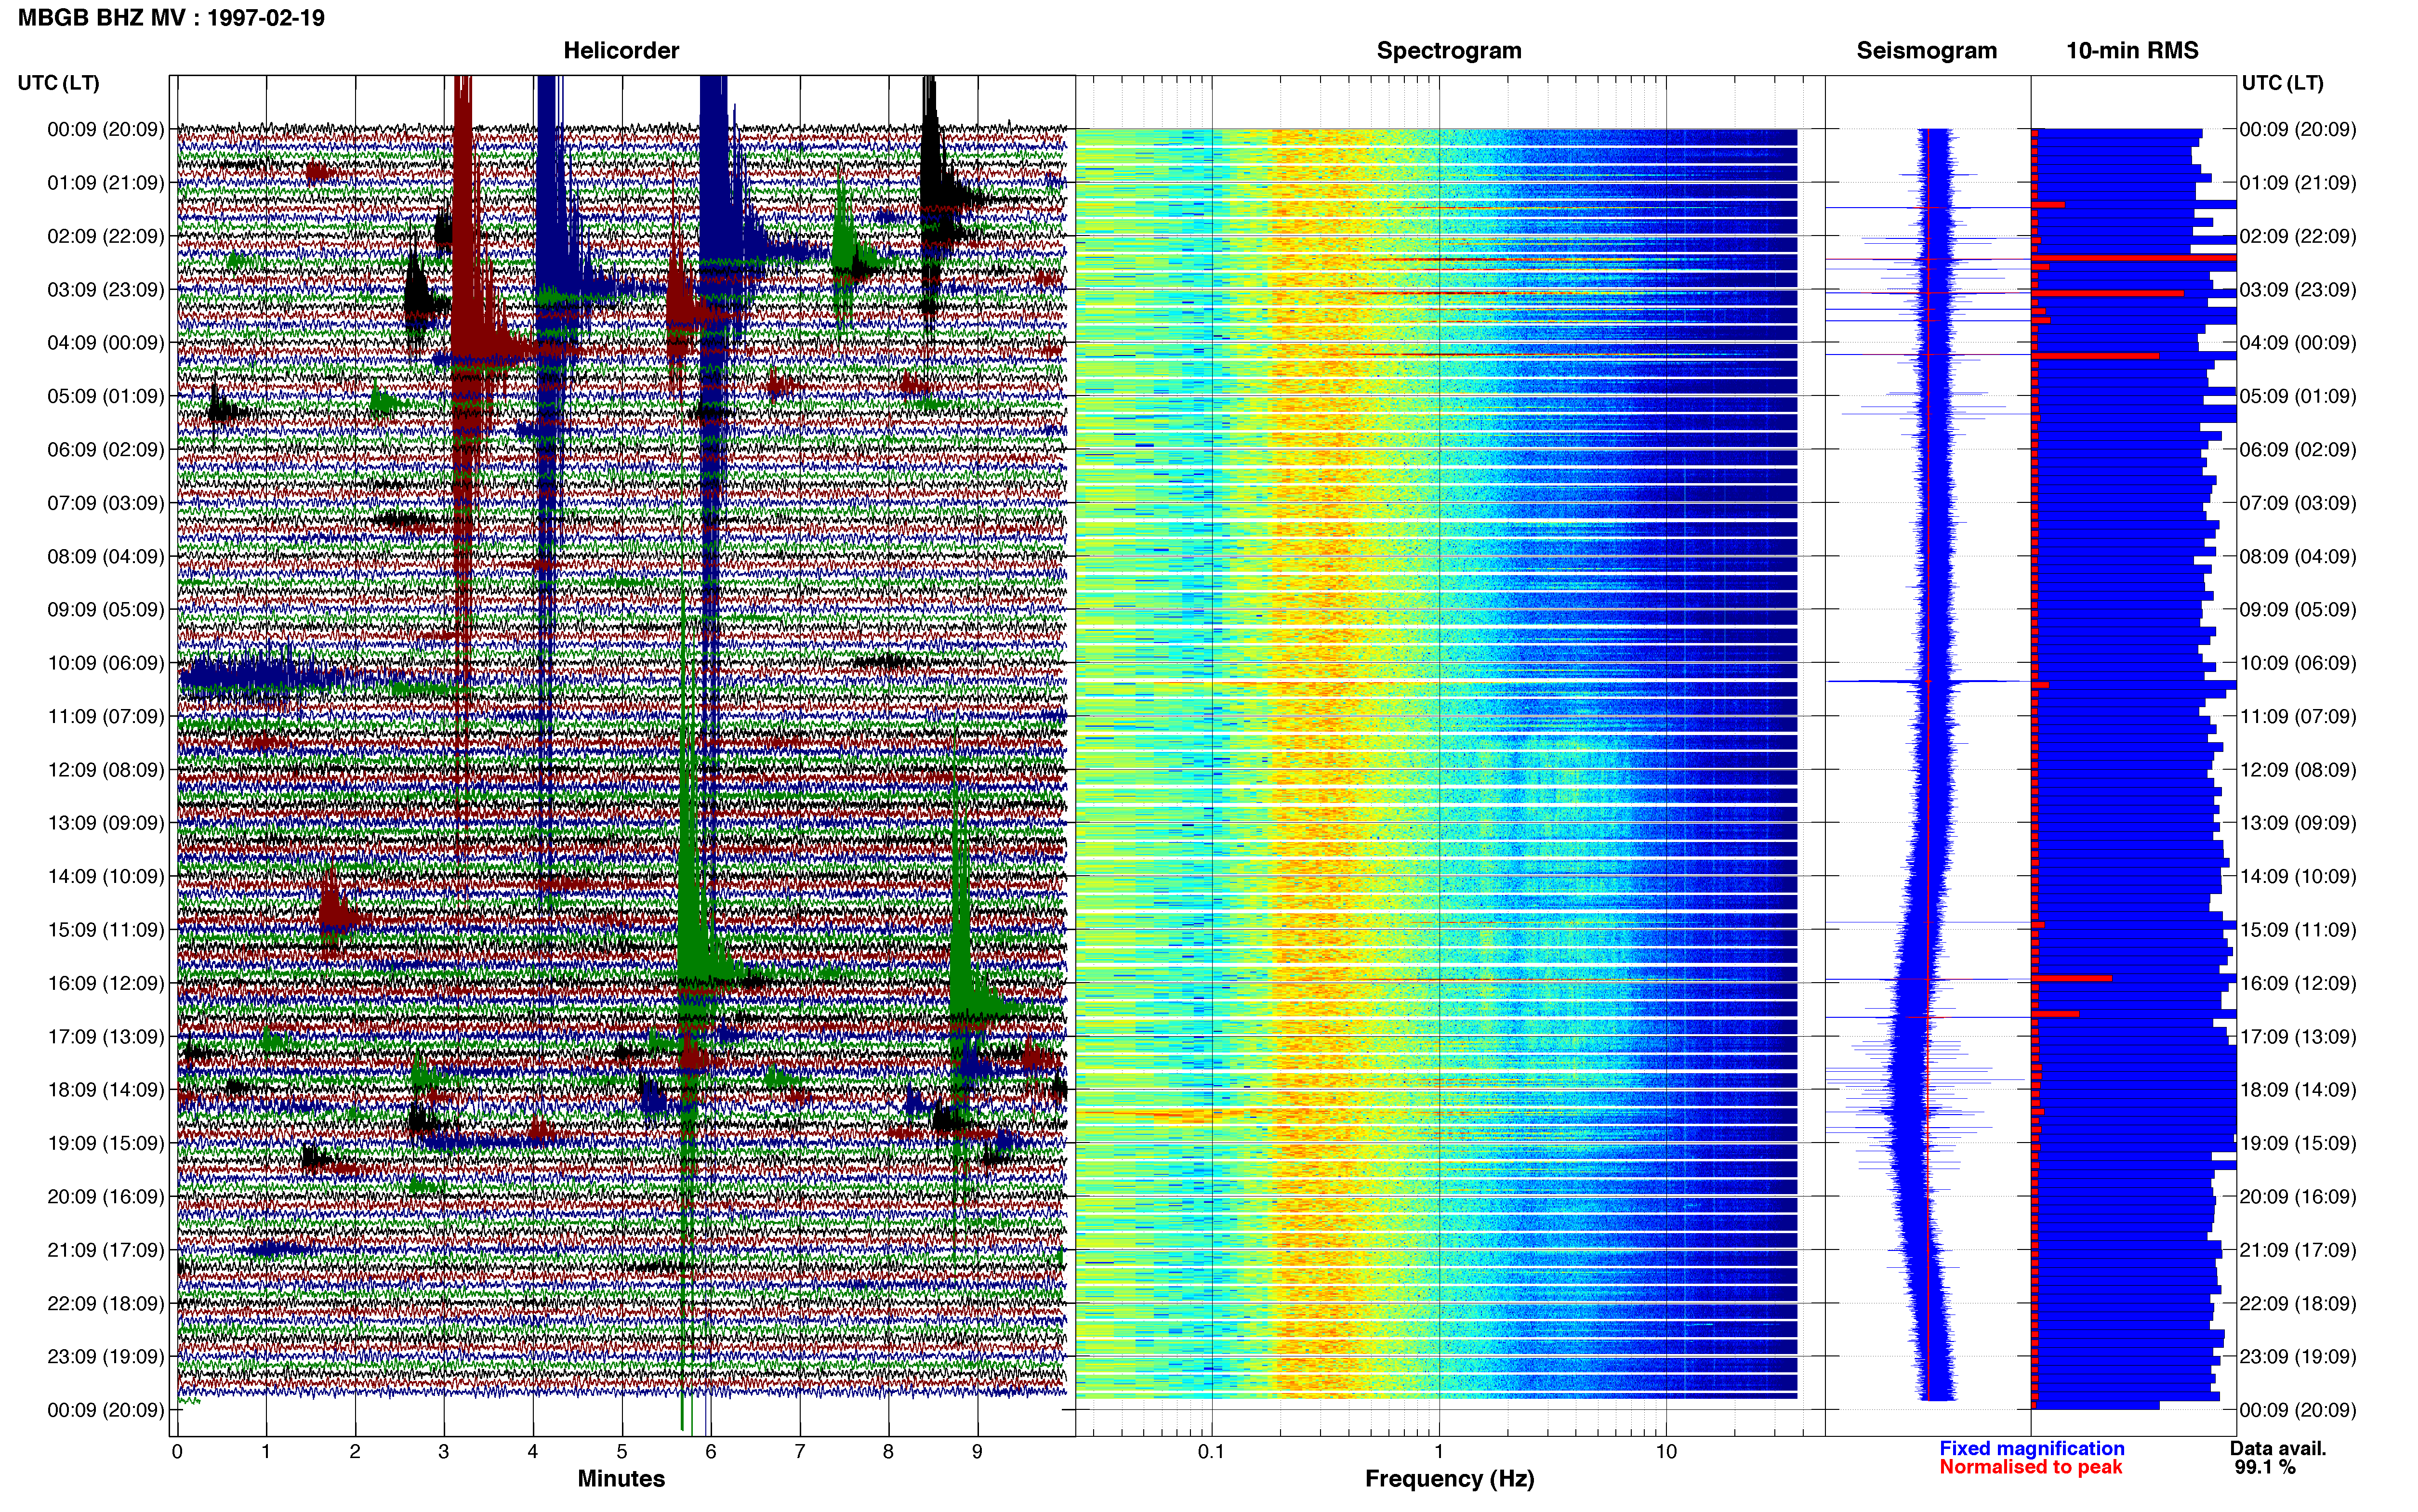Click left time label '13:09 (09:09)'
This screenshot has width=2418, height=1512.
pos(105,823)
